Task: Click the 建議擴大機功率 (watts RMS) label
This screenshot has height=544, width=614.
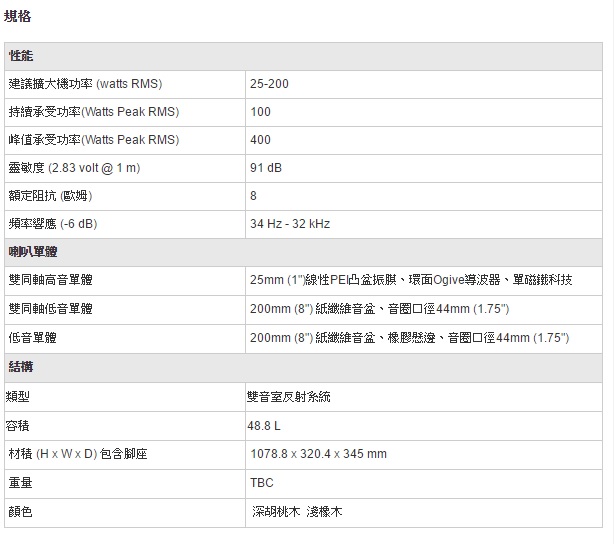Action: click(85, 83)
